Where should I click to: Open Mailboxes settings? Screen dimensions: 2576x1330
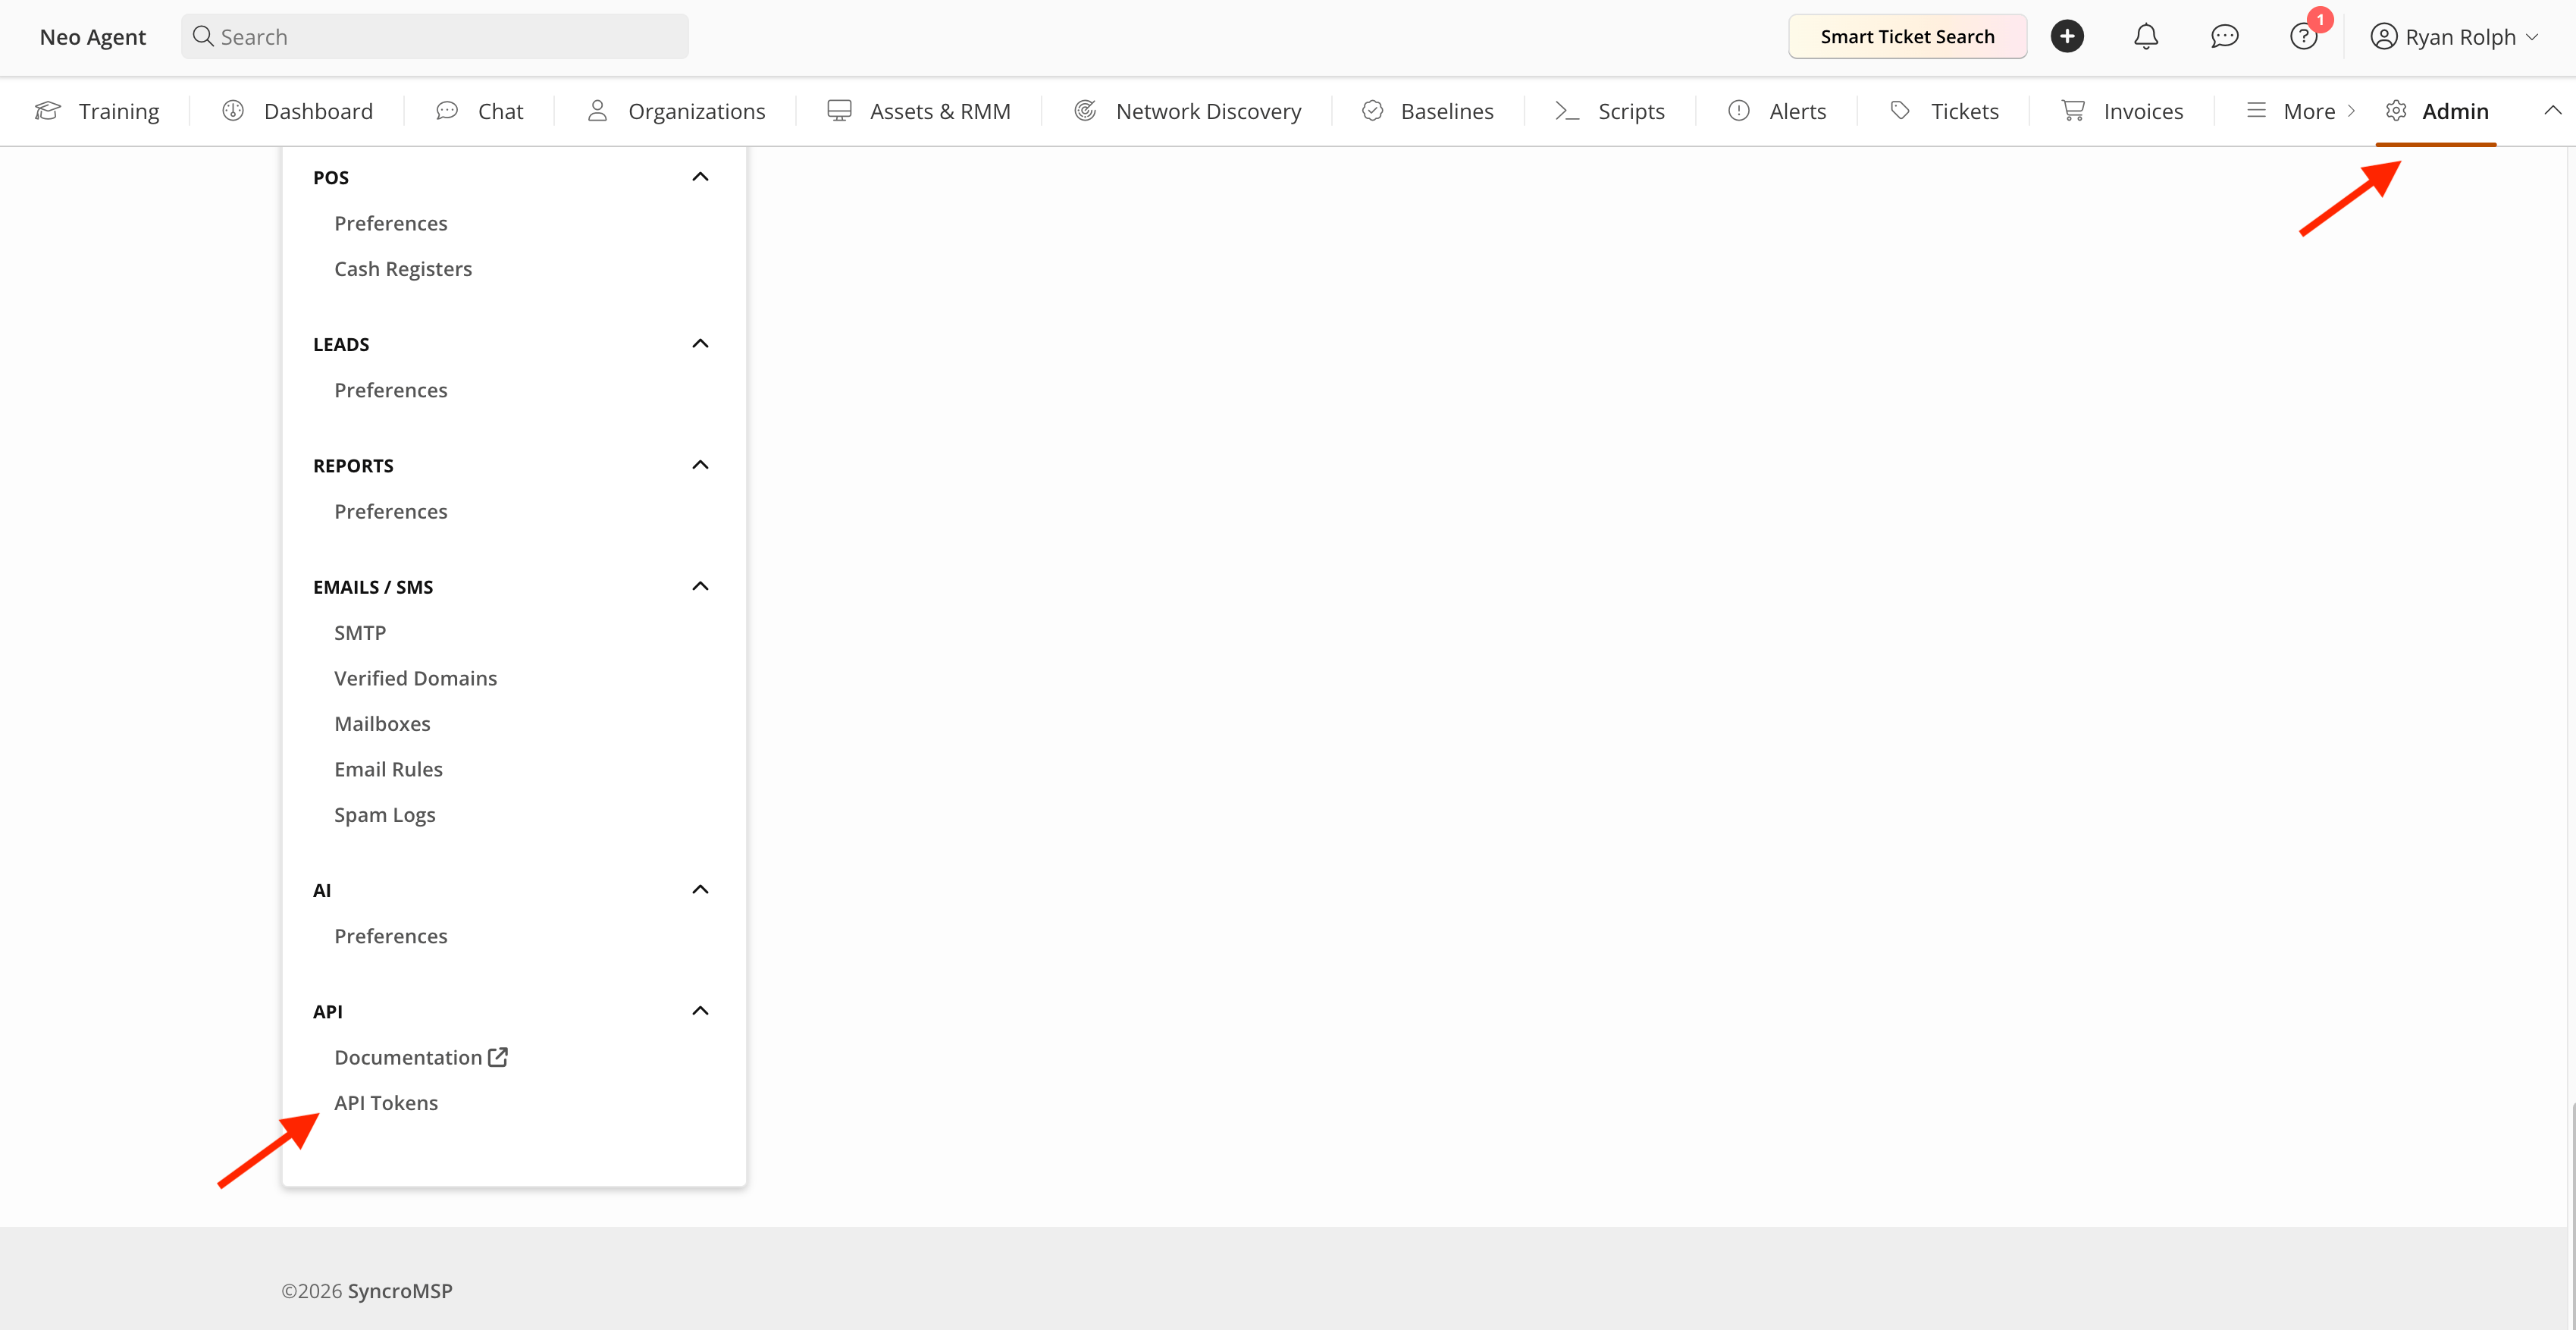pyautogui.click(x=382, y=724)
